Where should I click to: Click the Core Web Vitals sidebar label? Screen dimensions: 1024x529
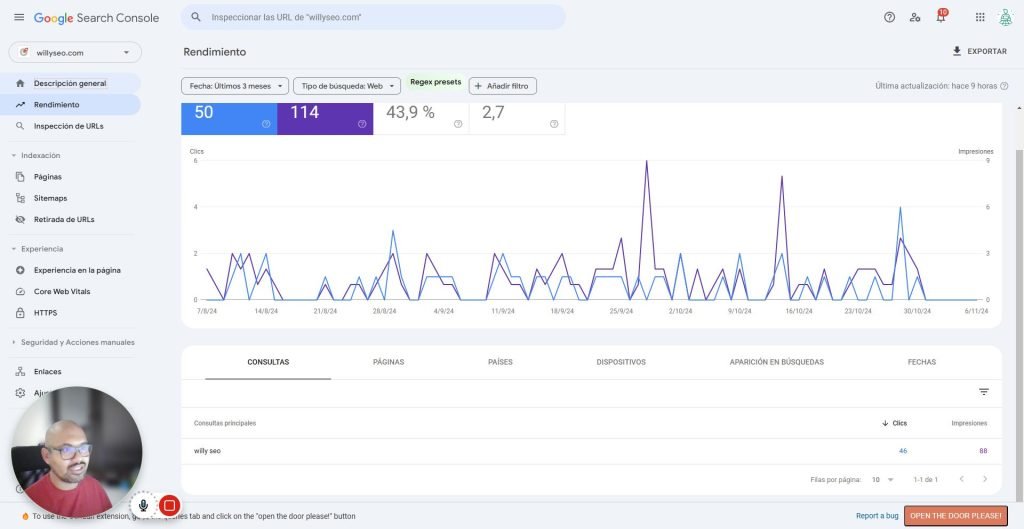62,291
